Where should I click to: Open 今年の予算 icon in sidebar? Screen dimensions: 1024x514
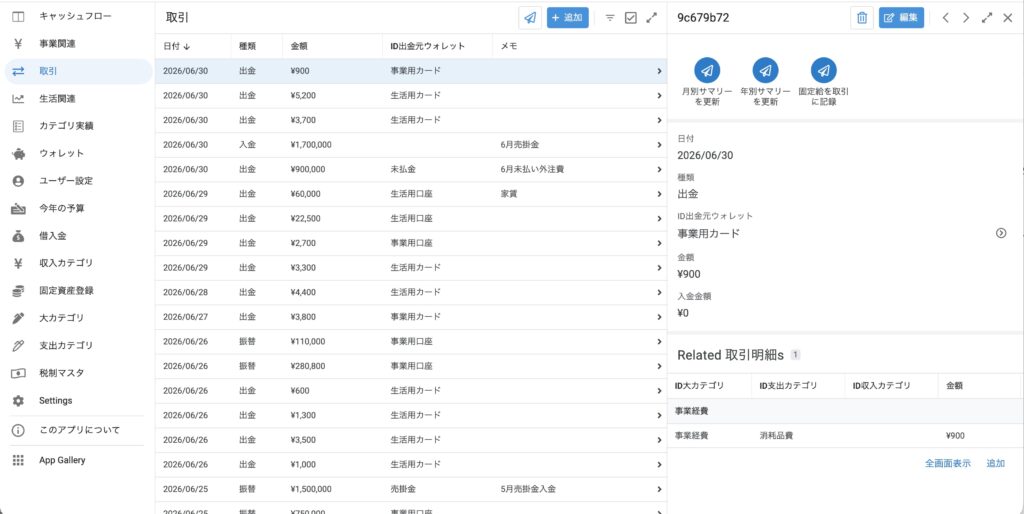pyautogui.click(x=18, y=208)
